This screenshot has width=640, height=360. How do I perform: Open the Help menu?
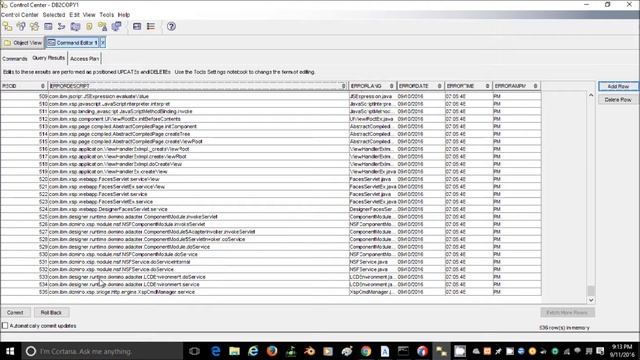[124, 15]
